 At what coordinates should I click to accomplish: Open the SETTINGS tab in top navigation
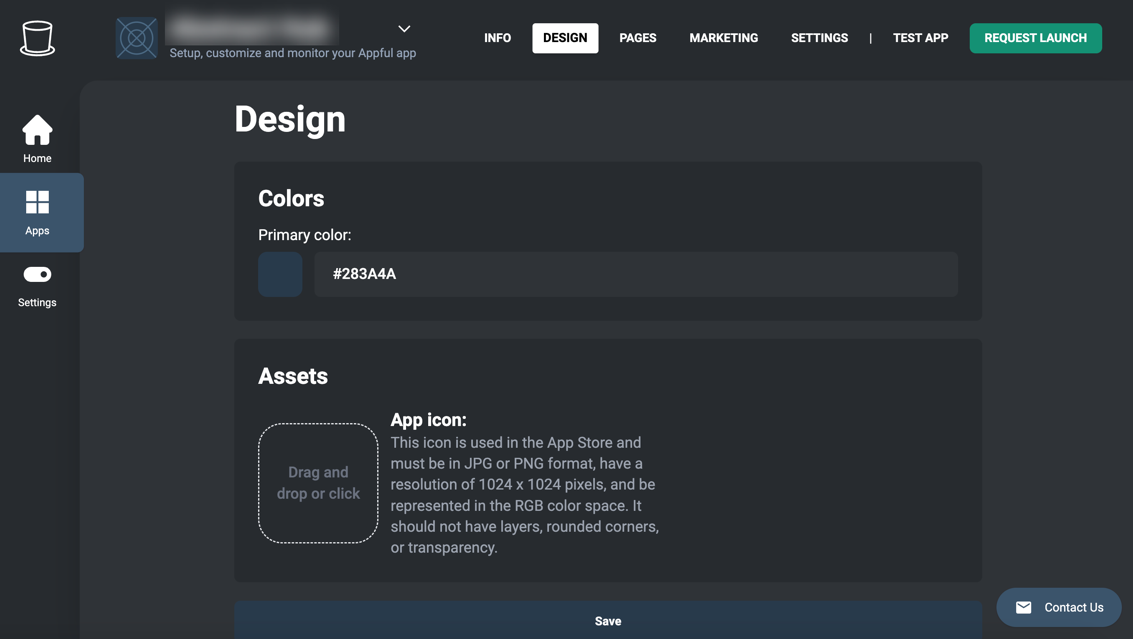pos(819,38)
